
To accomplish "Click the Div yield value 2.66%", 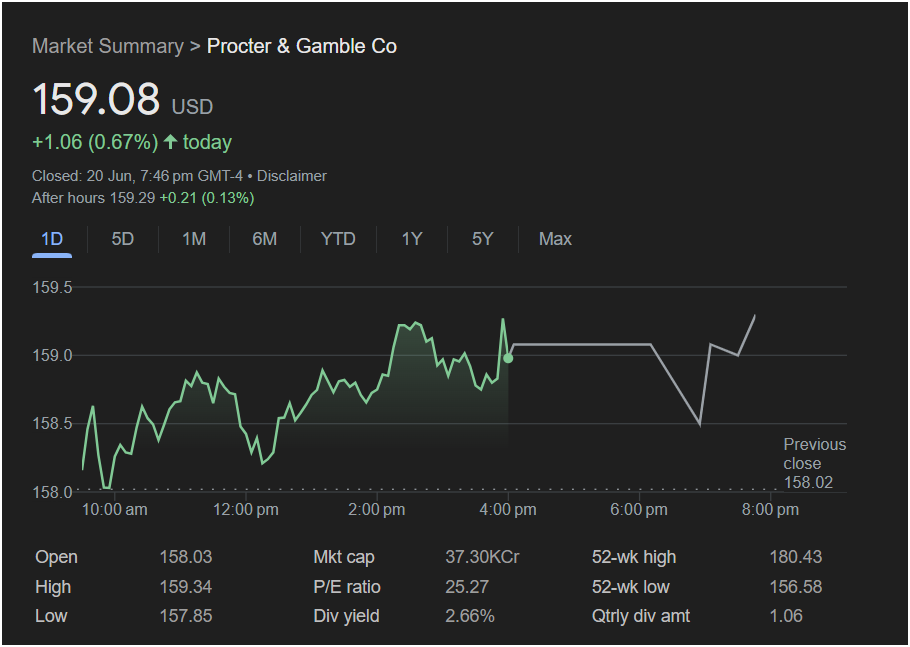I will tap(470, 616).
